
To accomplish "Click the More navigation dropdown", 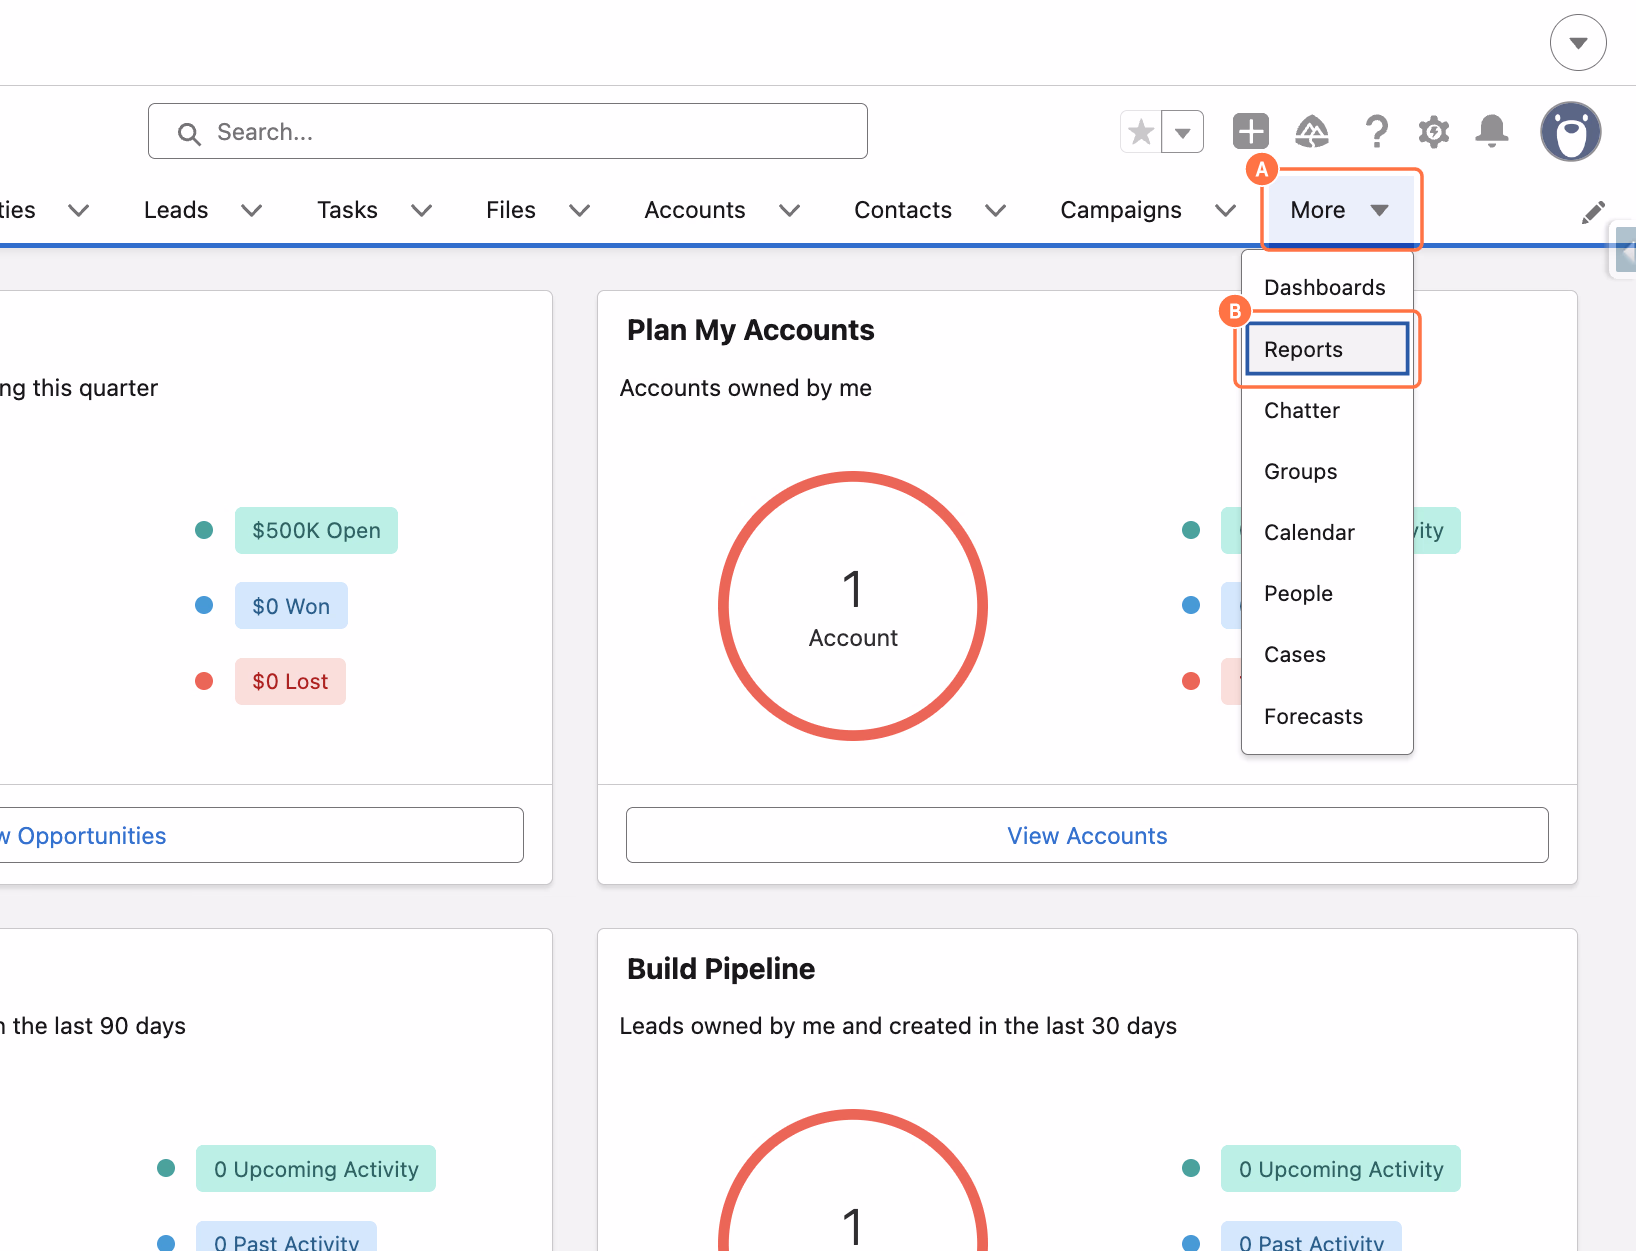I will 1340,210.
